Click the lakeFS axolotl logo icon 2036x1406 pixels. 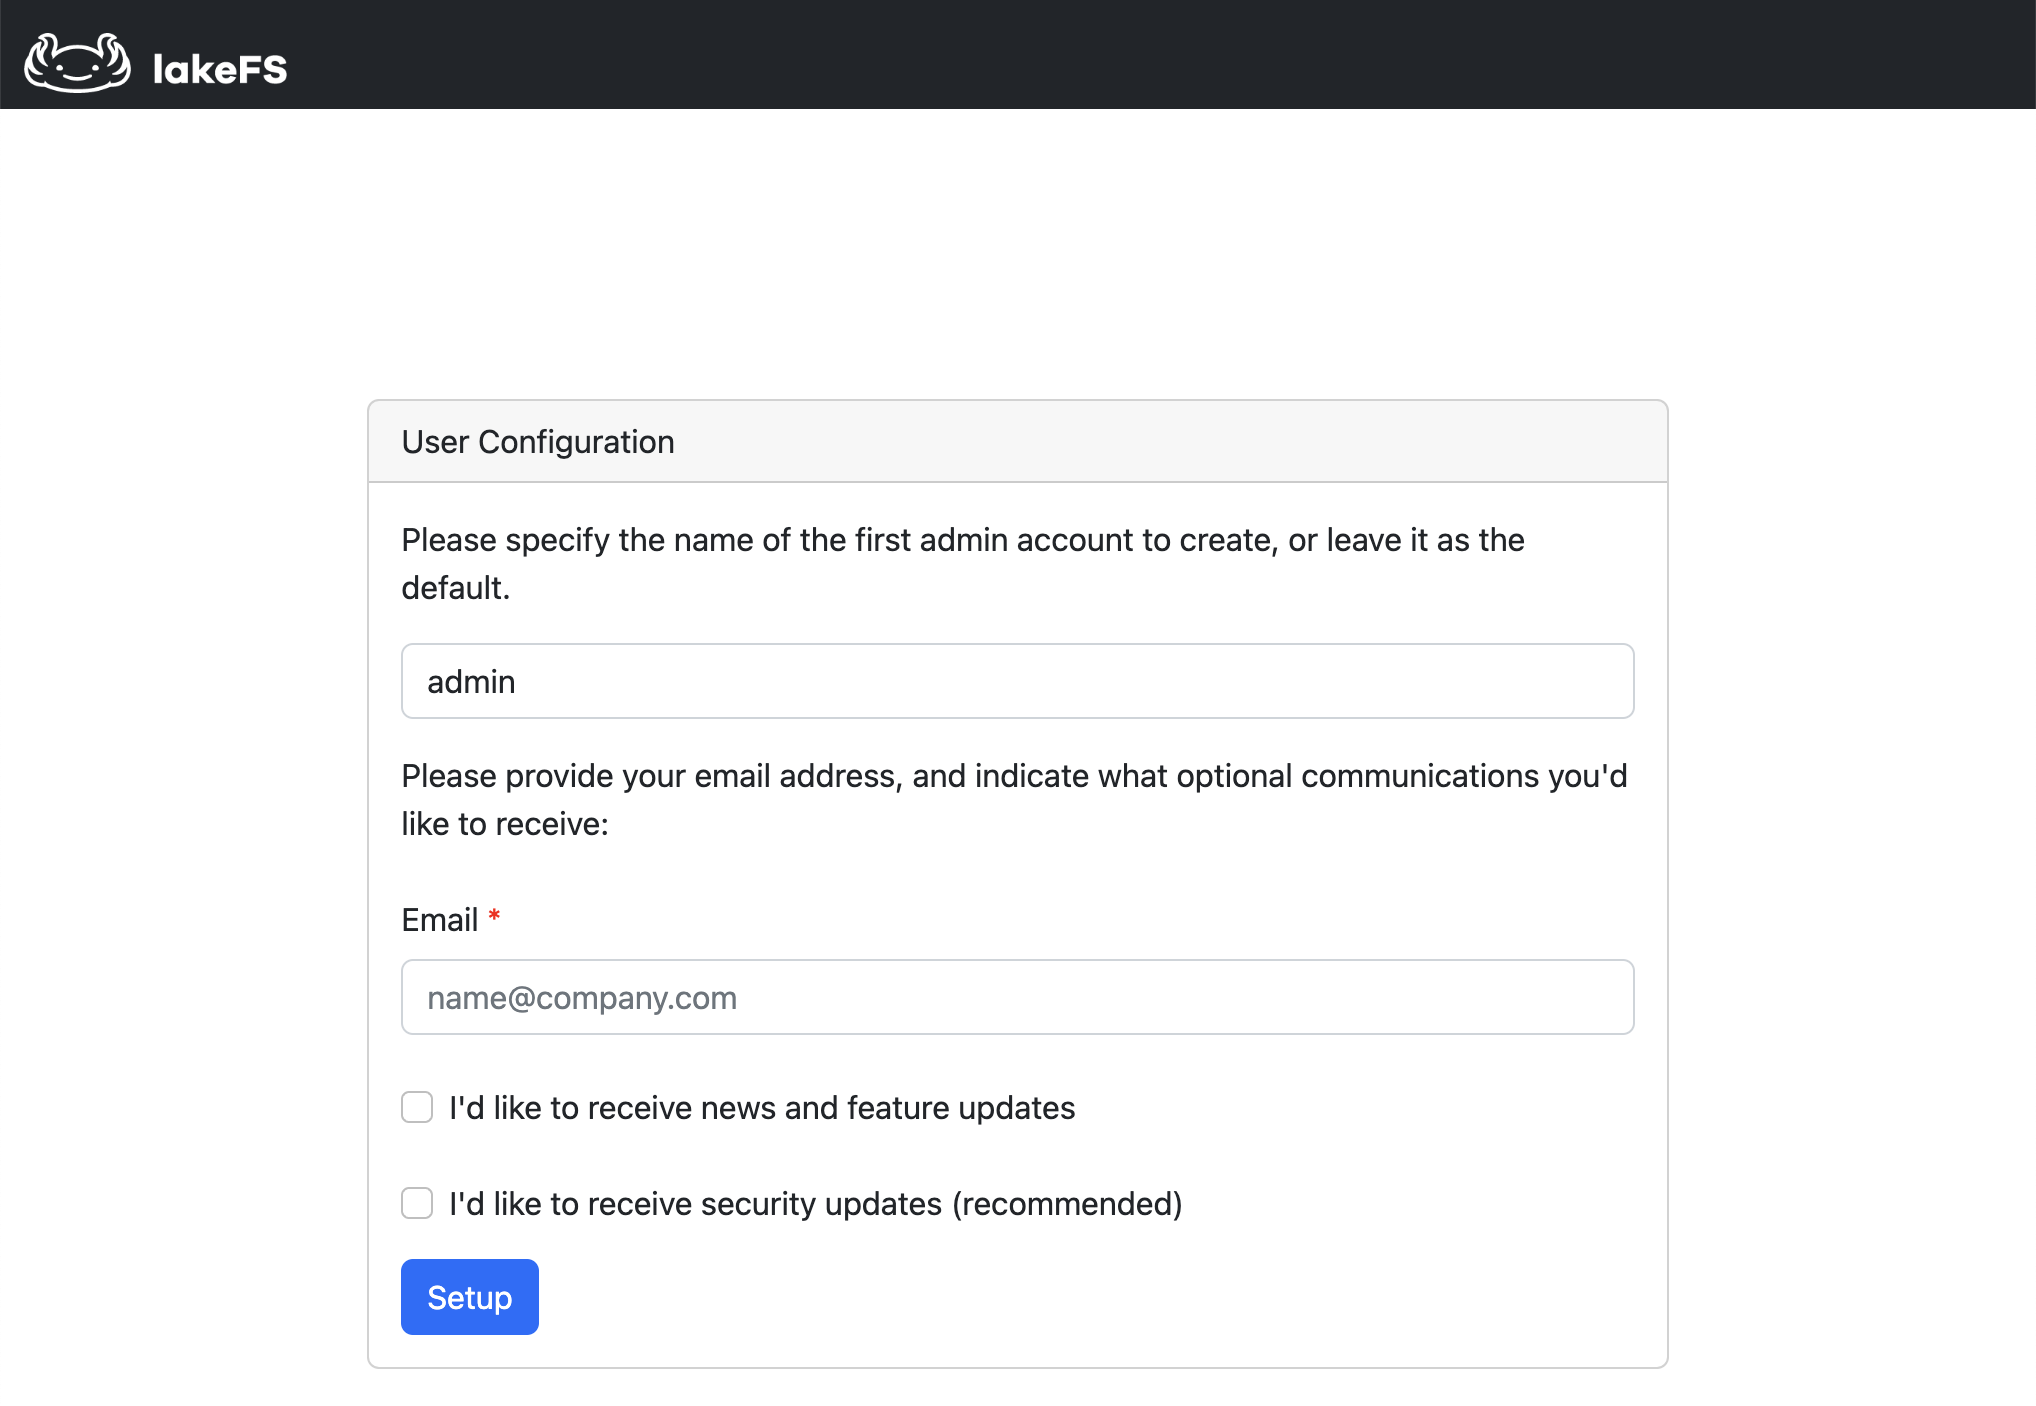(77, 62)
